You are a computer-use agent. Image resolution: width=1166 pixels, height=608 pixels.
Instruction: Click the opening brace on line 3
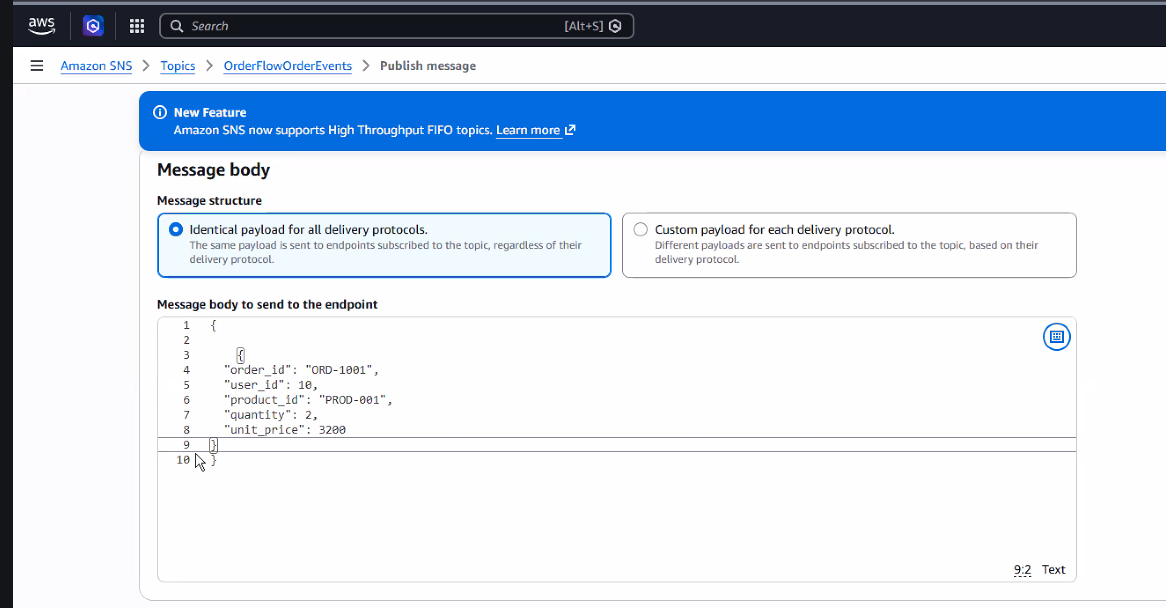[240, 355]
